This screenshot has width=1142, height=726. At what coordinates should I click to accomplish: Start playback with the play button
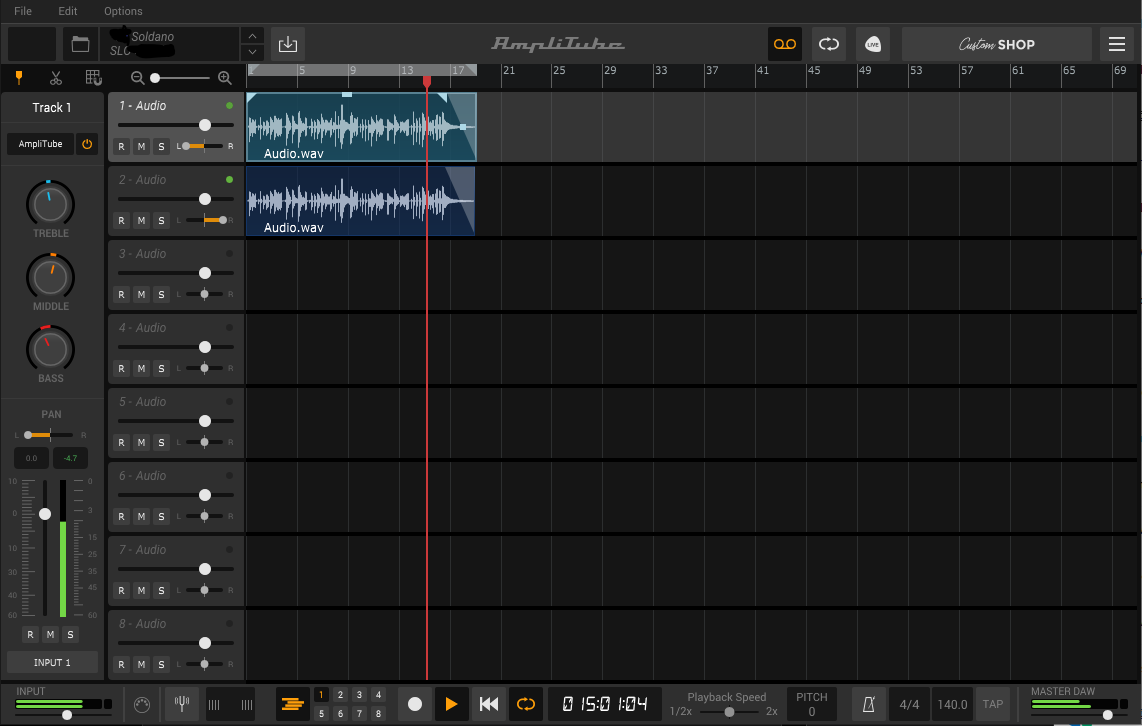(x=451, y=704)
